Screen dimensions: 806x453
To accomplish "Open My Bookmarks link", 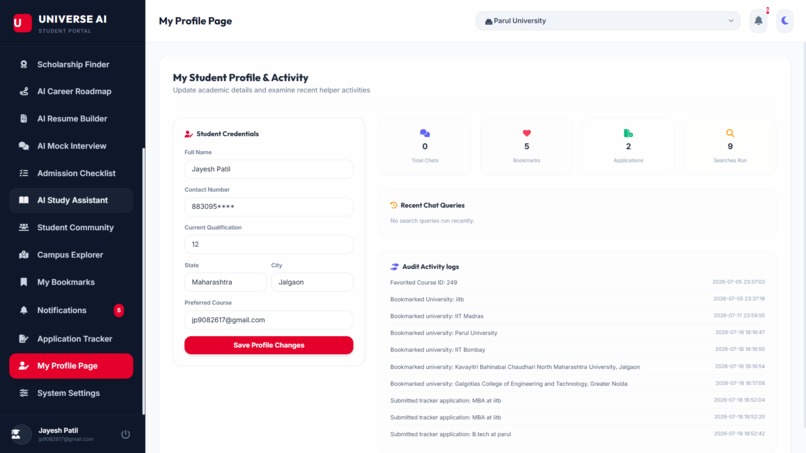I will (71, 282).
